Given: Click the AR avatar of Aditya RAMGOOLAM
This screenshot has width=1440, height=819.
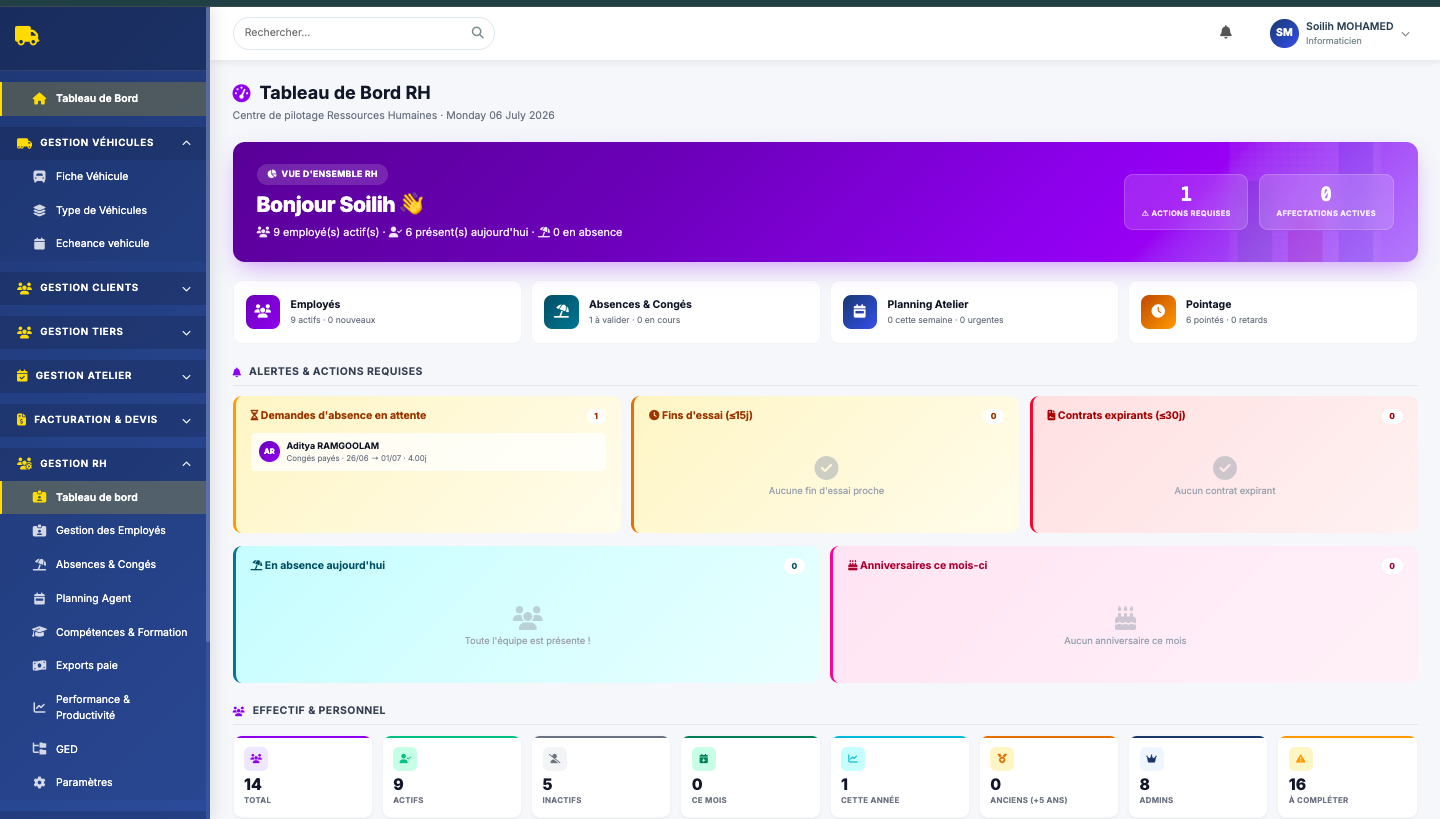Looking at the screenshot, I should (269, 451).
